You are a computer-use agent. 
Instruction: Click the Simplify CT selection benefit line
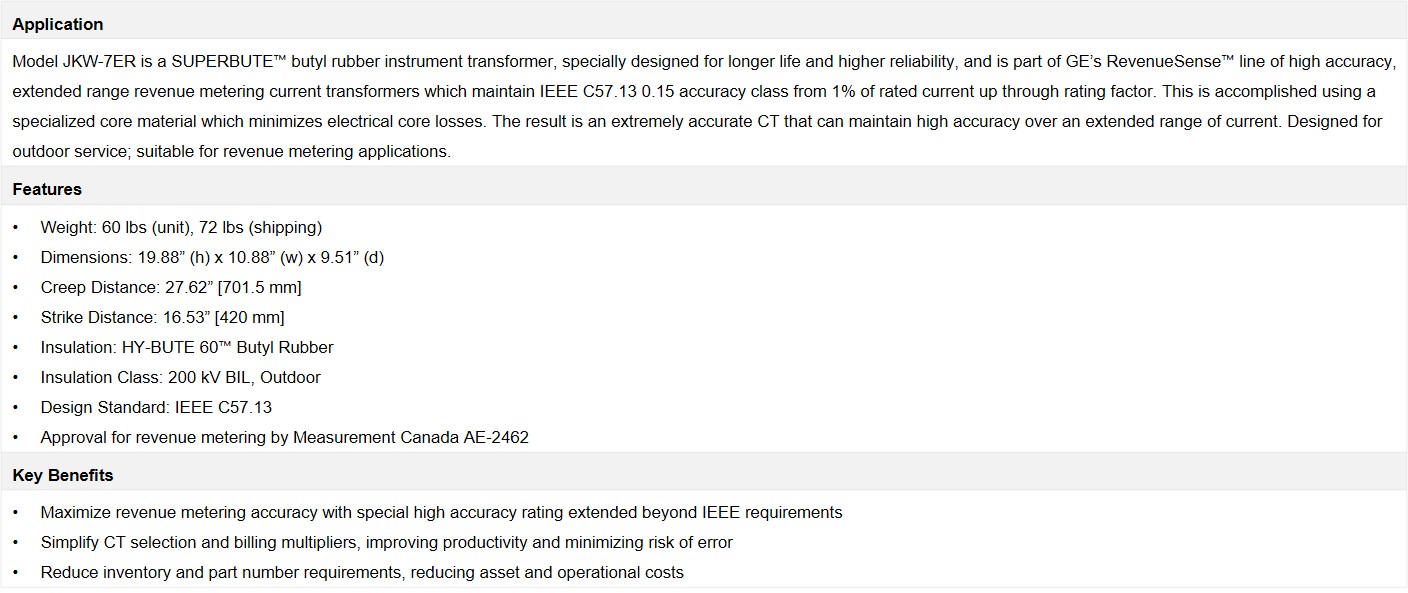pos(386,542)
